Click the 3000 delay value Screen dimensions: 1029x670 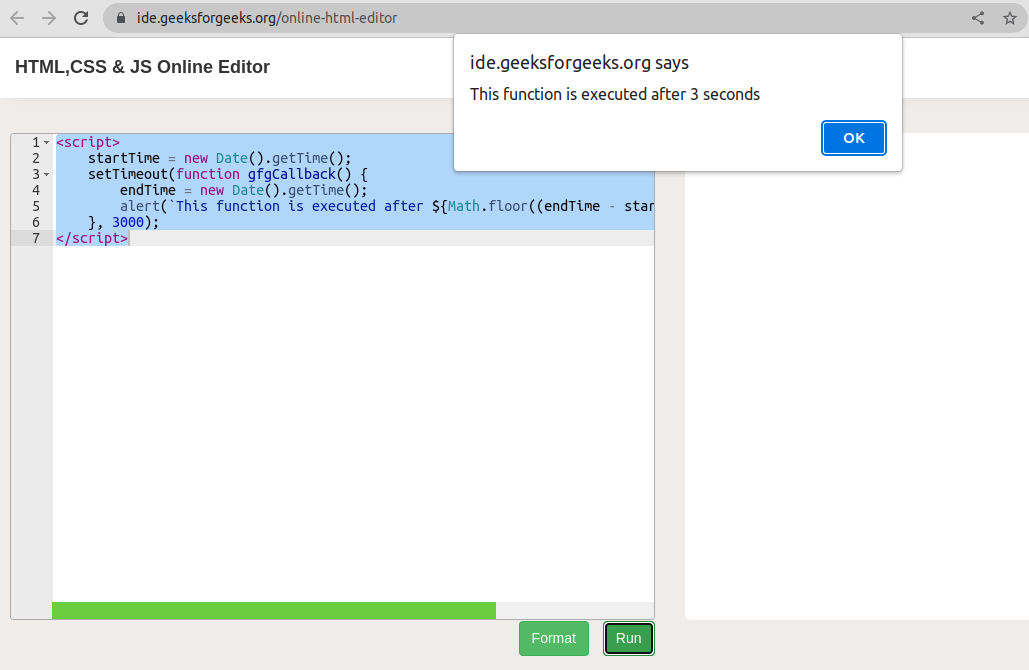click(128, 222)
